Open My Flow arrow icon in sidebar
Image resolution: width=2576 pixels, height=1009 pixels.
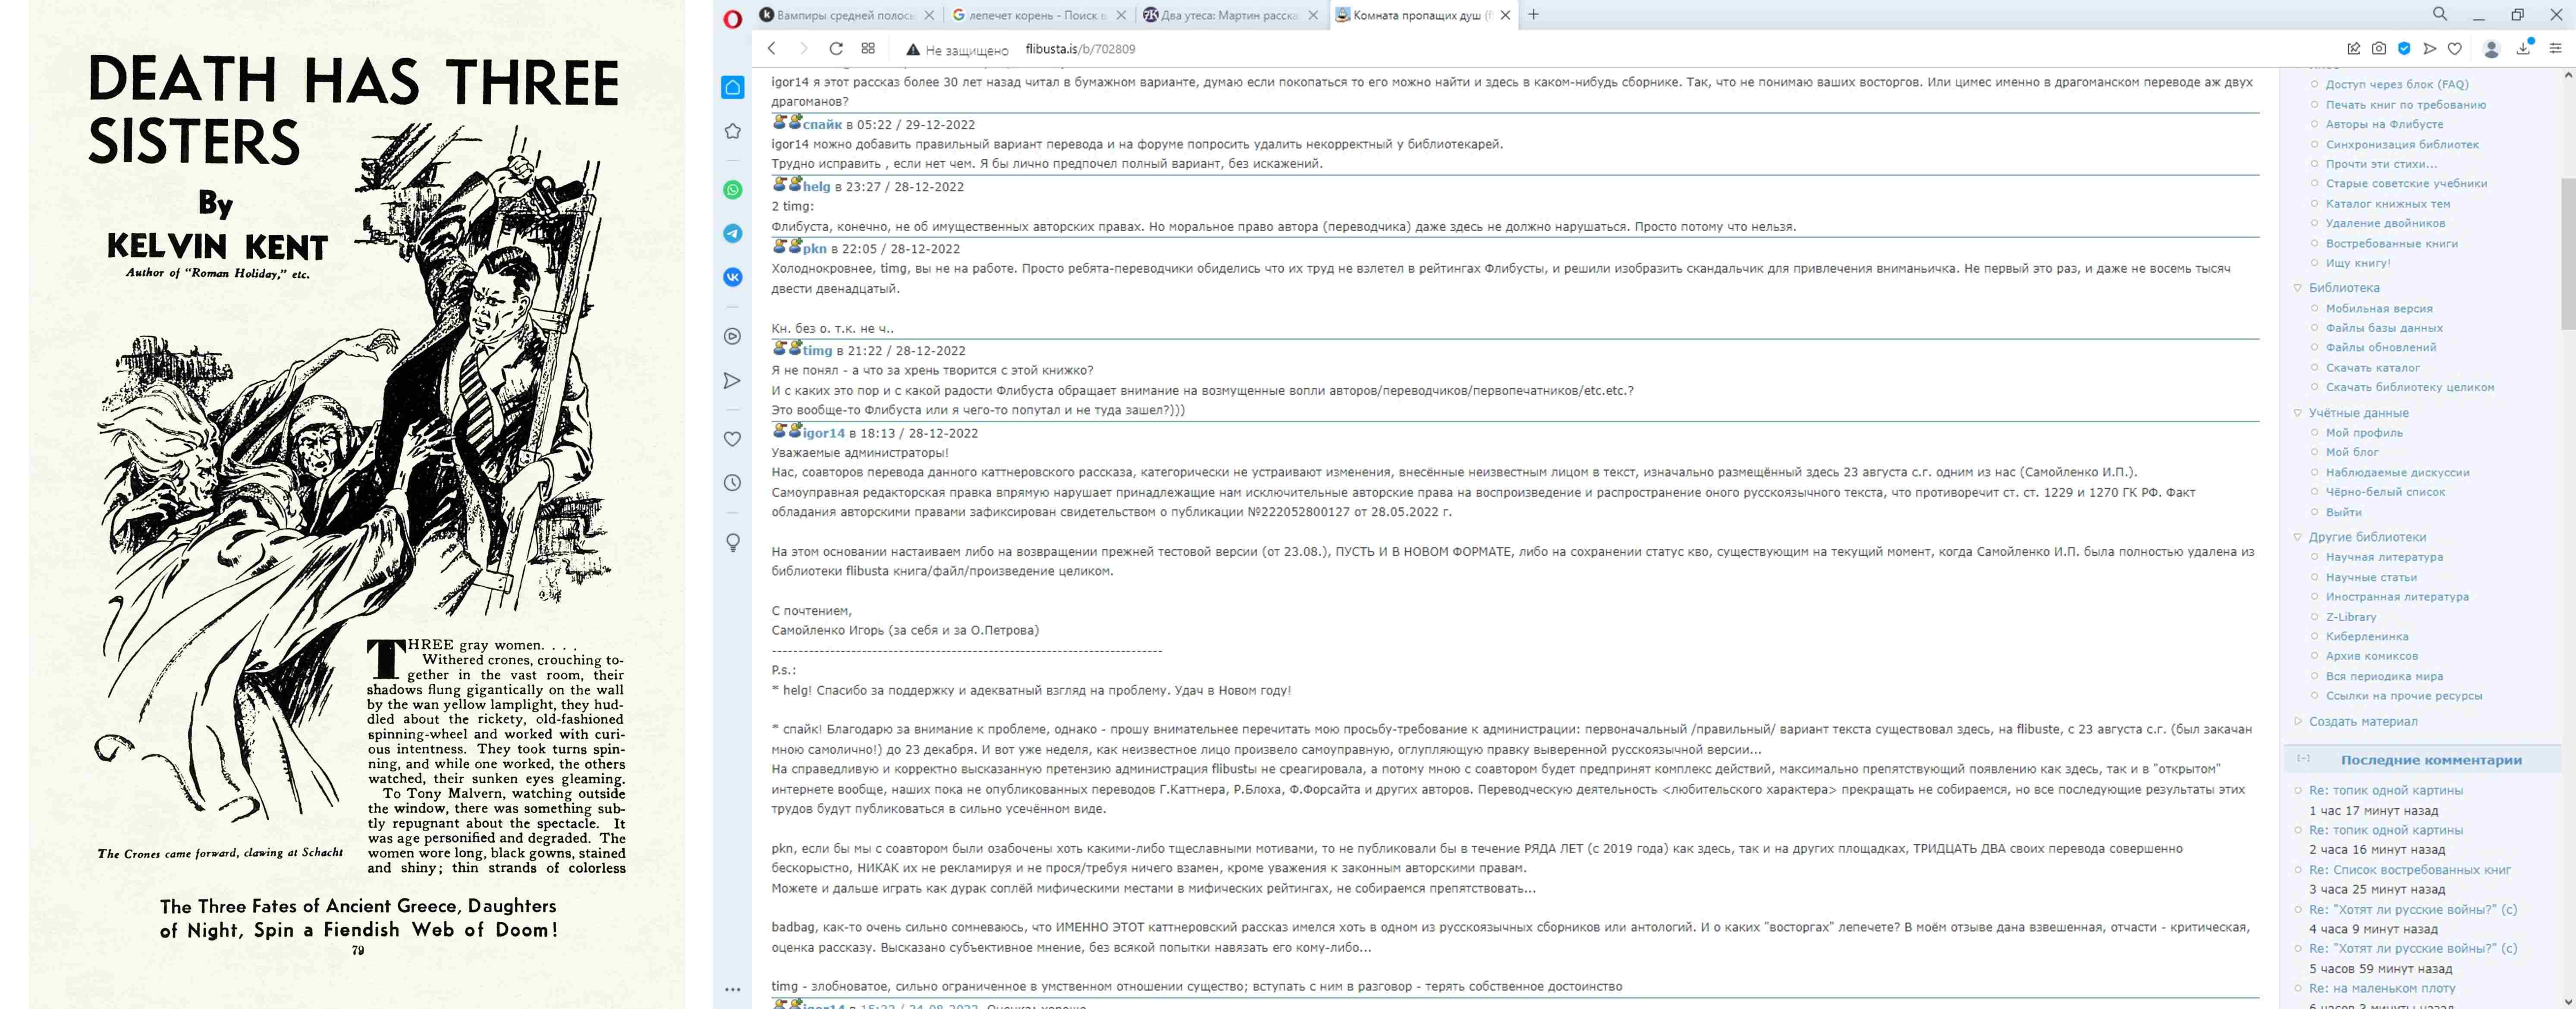pos(732,380)
